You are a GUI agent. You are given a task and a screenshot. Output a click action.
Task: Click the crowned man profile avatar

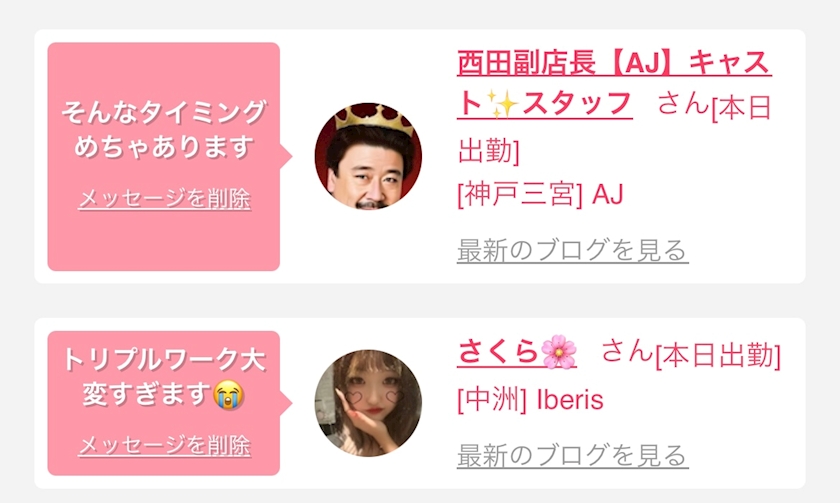(368, 156)
